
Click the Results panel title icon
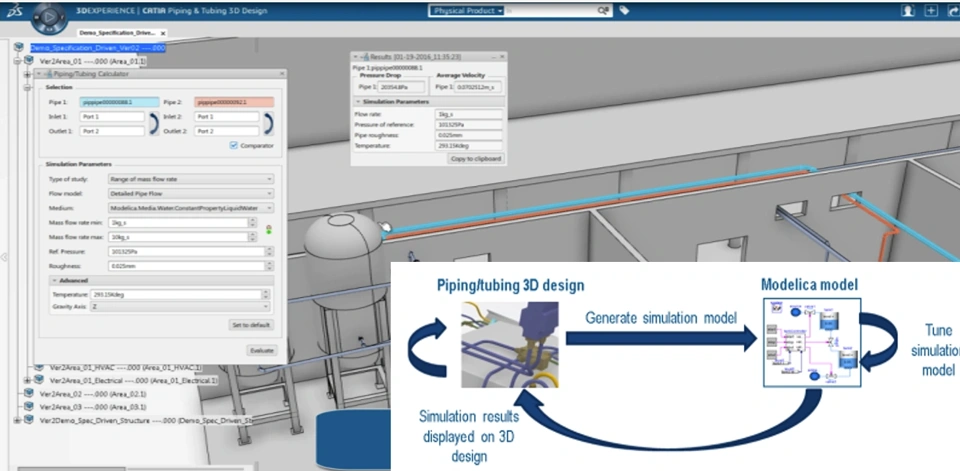click(366, 56)
